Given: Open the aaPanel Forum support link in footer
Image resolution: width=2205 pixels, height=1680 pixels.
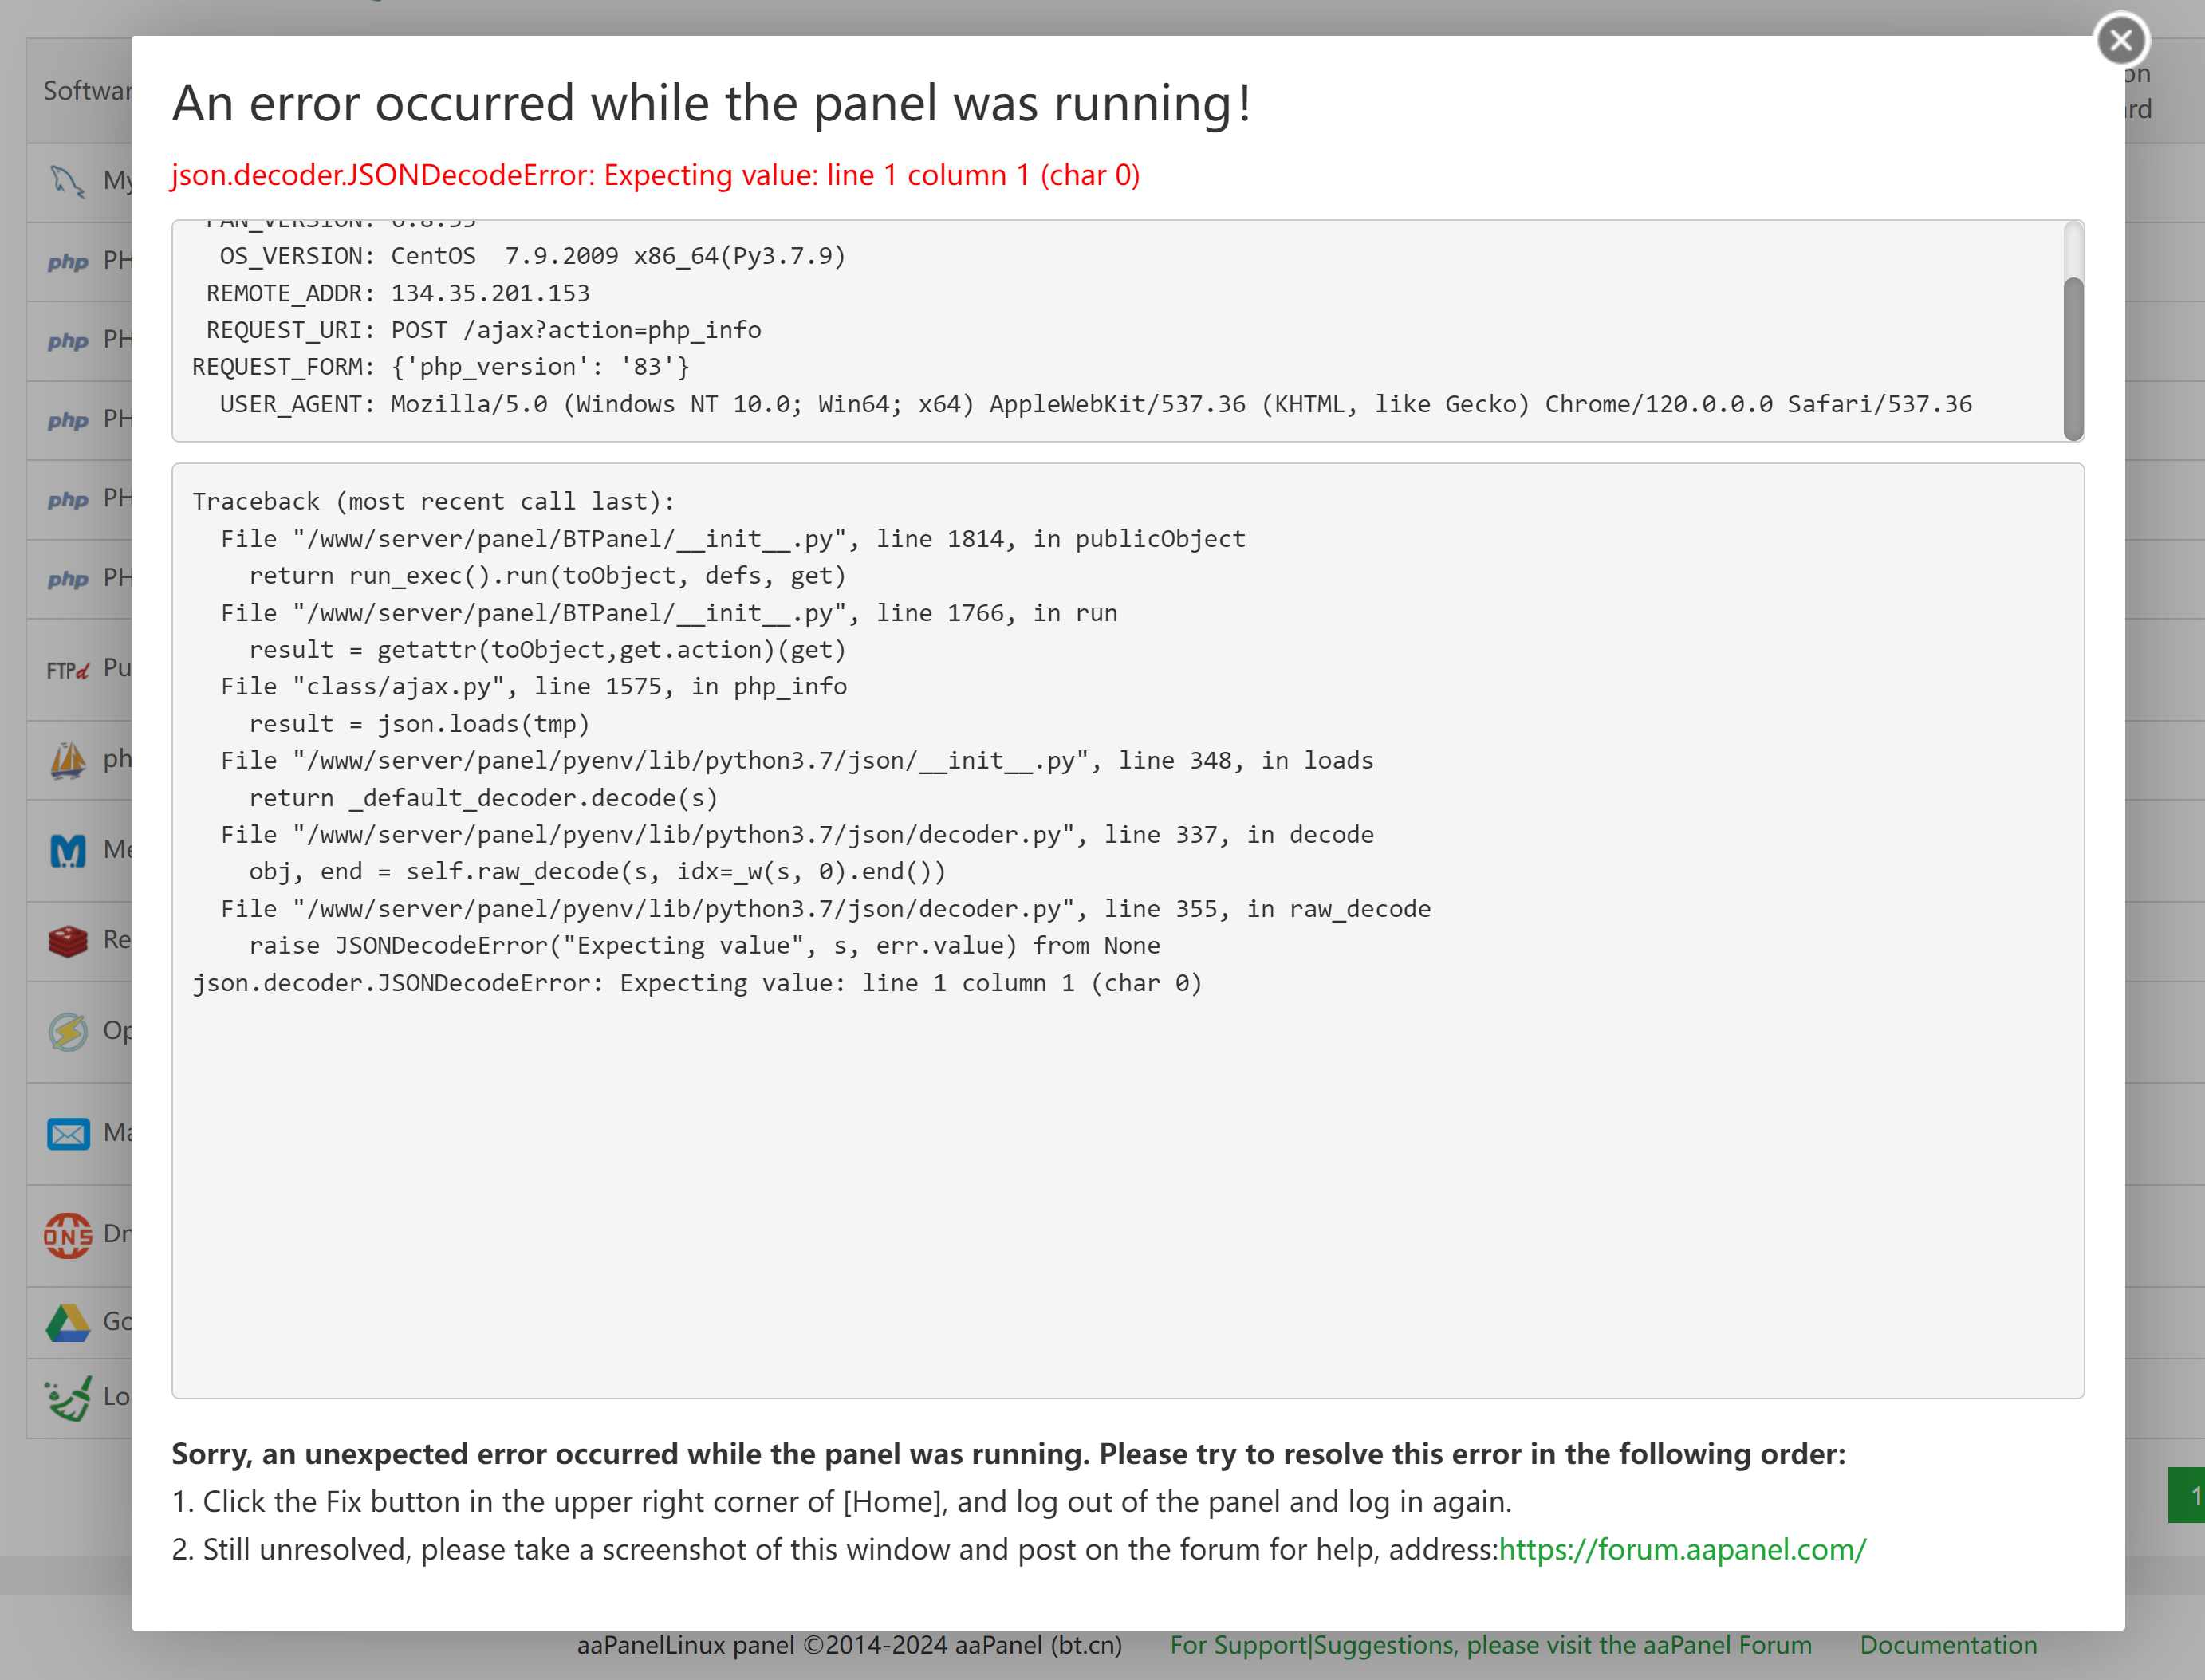Looking at the screenshot, I should pos(1490,1645).
